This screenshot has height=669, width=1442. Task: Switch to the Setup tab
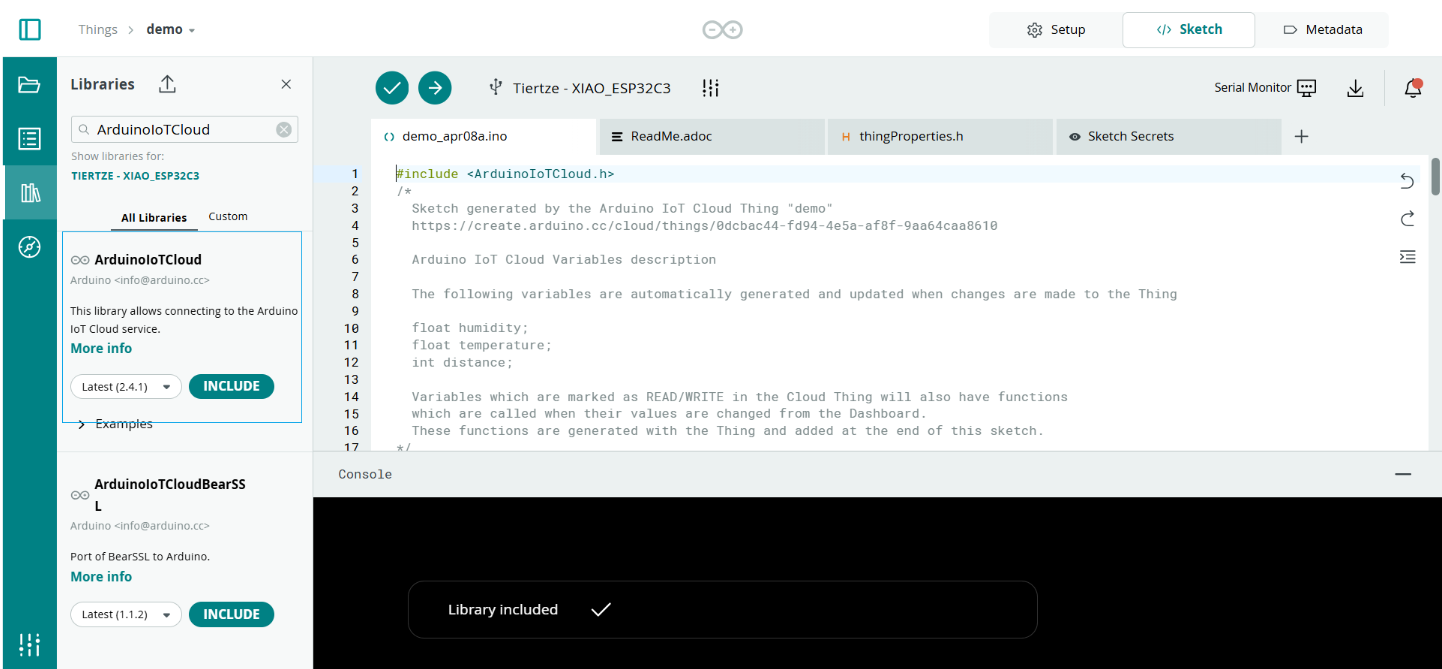[x=1056, y=30]
